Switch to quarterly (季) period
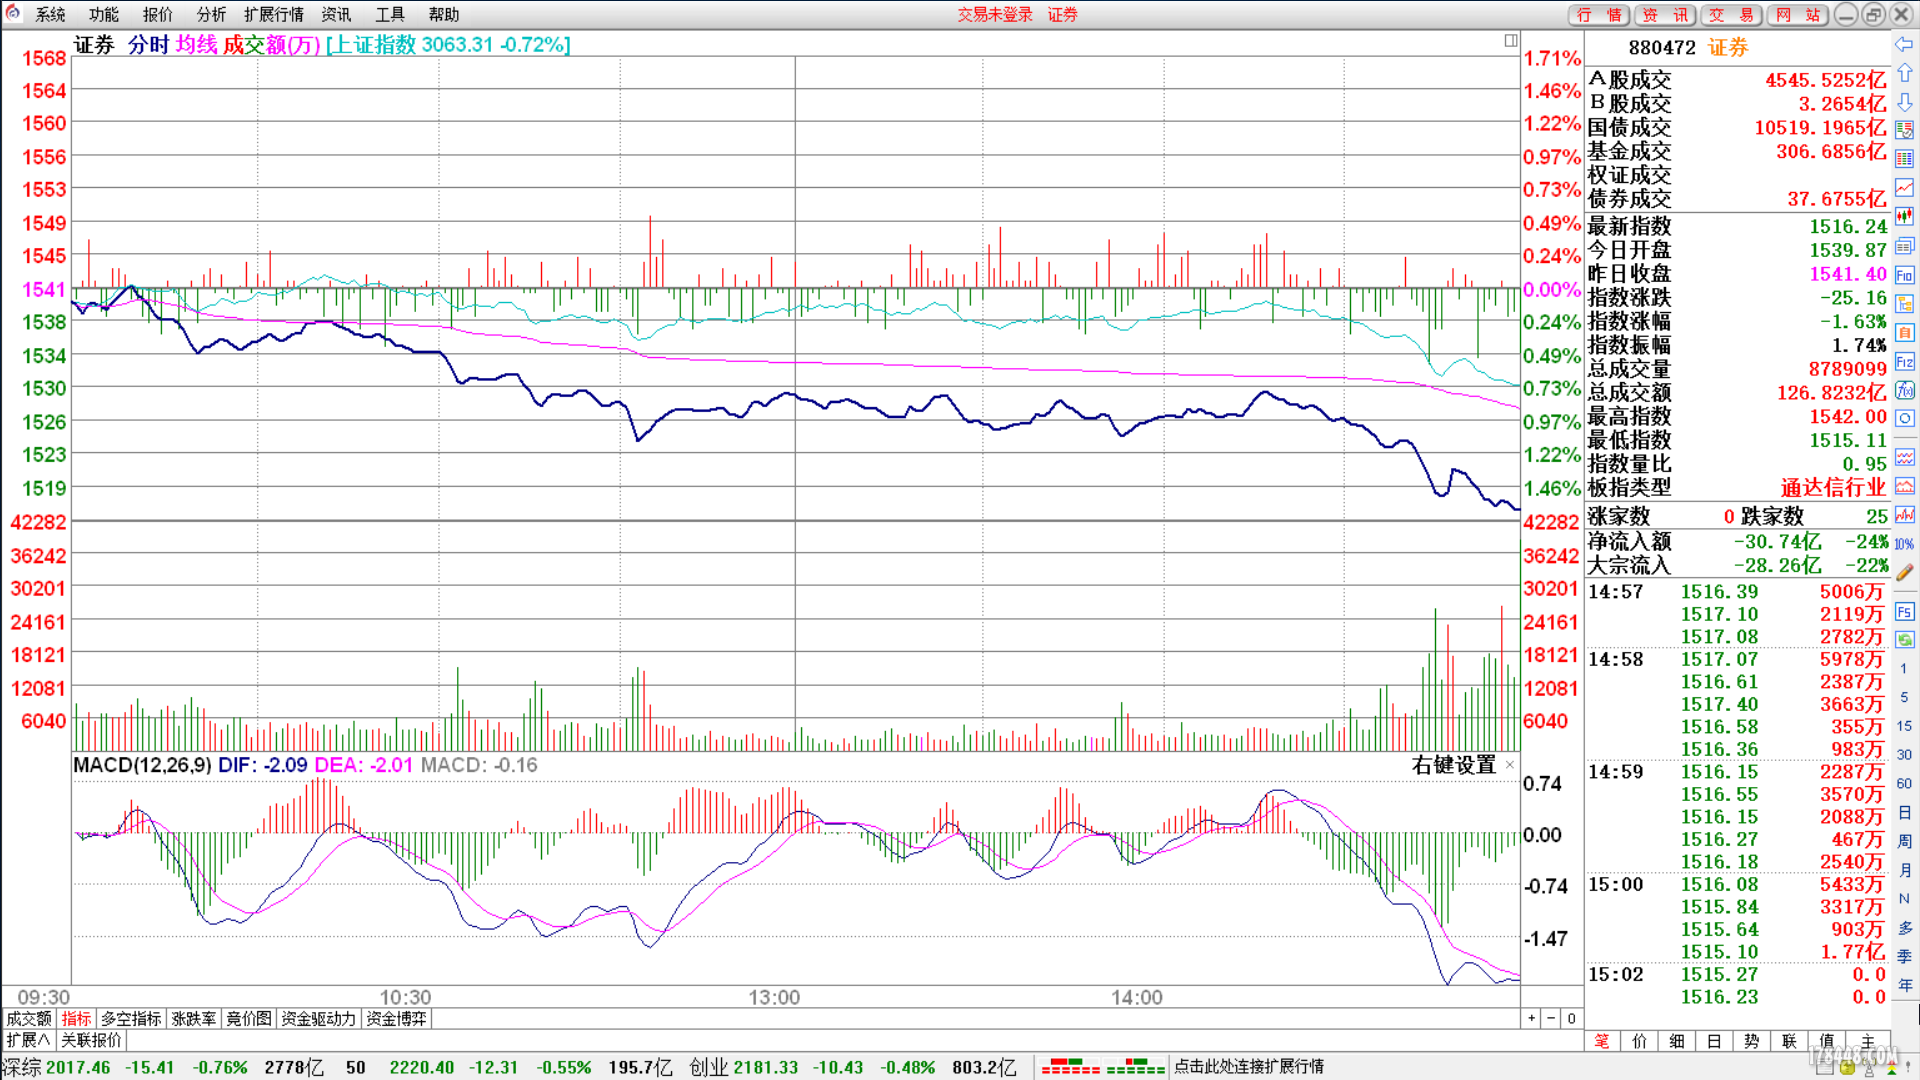The height and width of the screenshot is (1080, 1920). pos(1904,956)
